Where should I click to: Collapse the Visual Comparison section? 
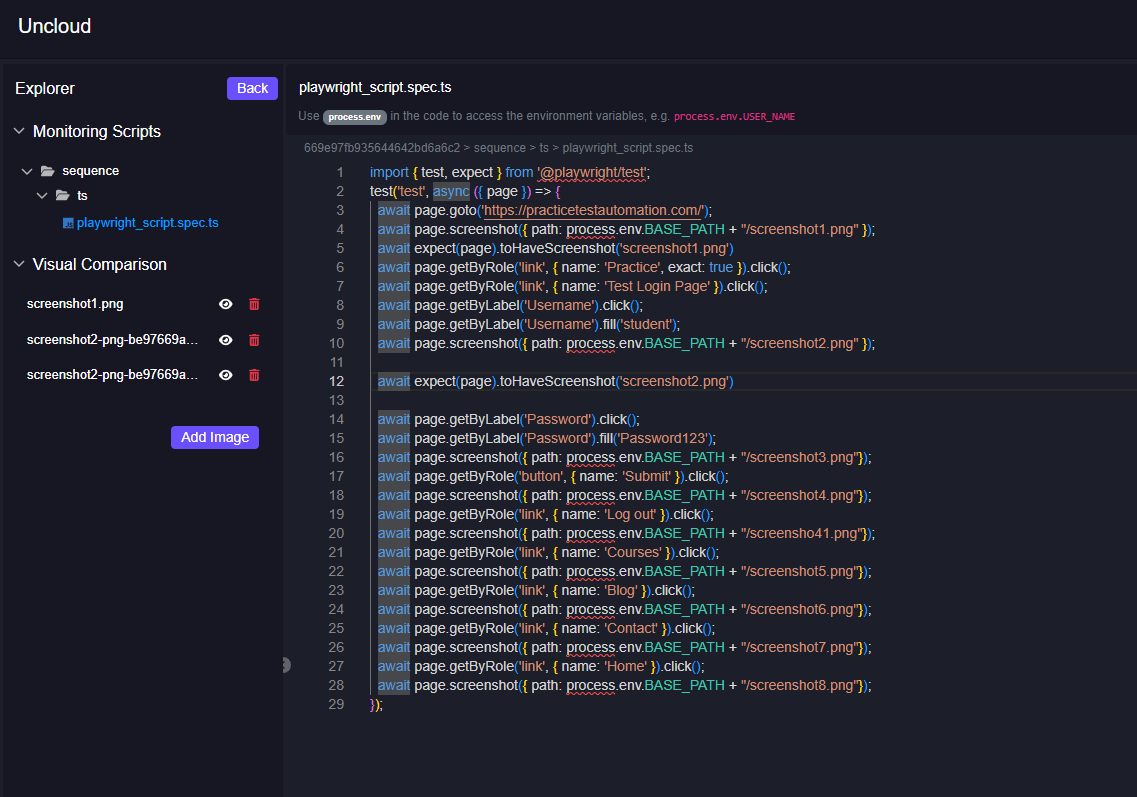click(19, 264)
